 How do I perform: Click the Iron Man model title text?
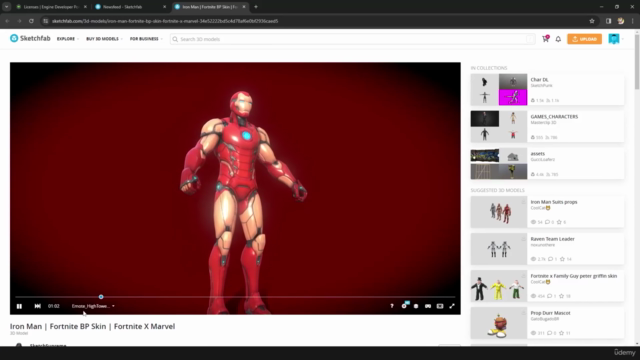(93, 326)
